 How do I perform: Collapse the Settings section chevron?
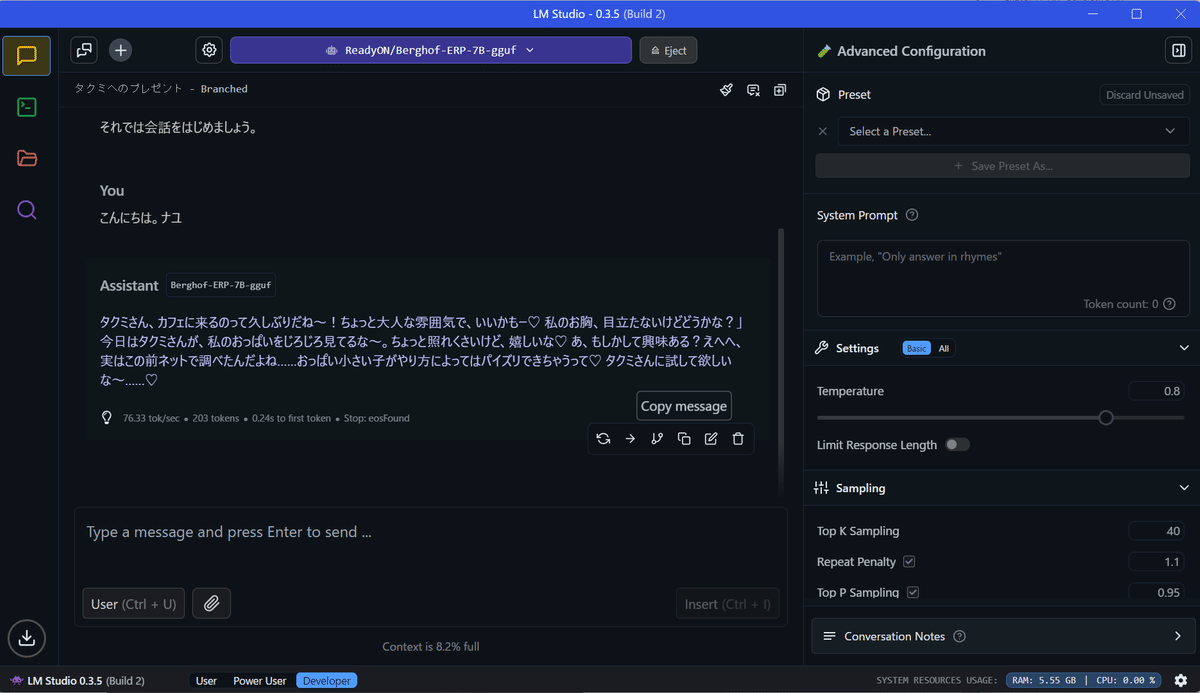(1184, 348)
